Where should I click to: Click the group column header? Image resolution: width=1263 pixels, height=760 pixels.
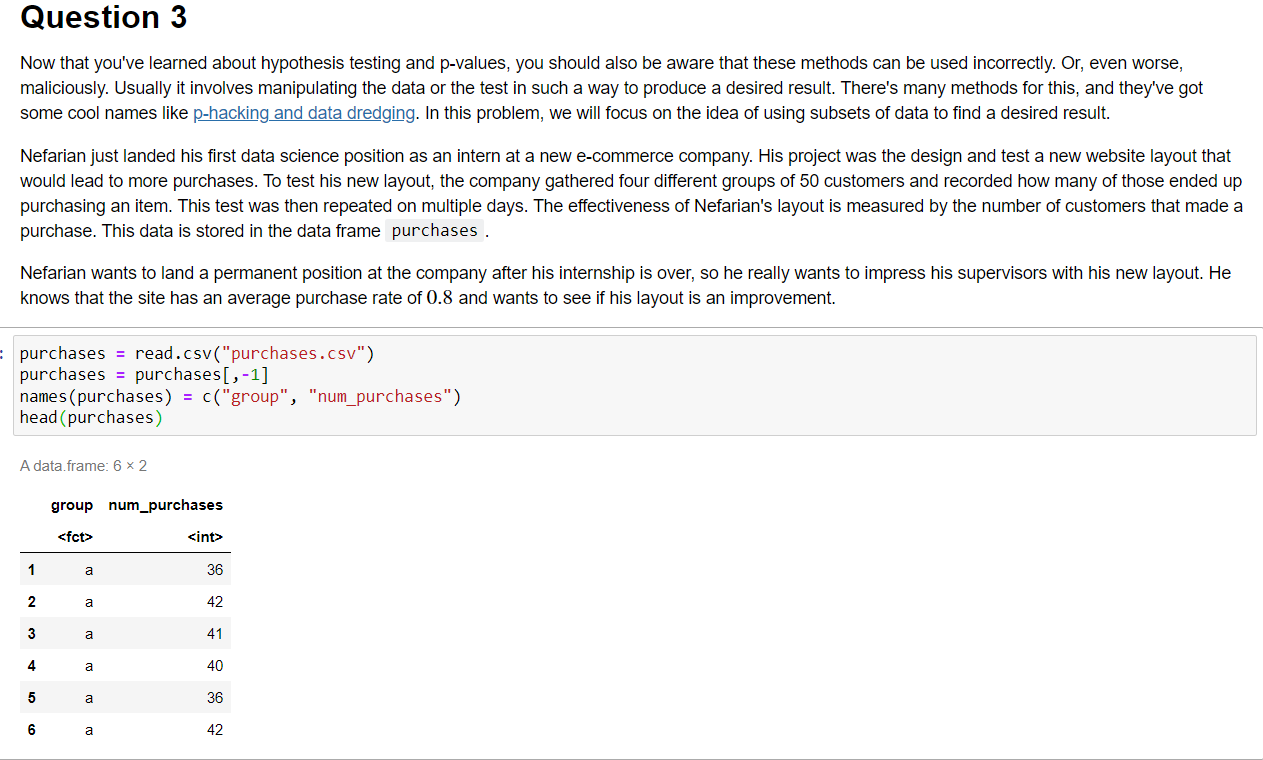71,505
